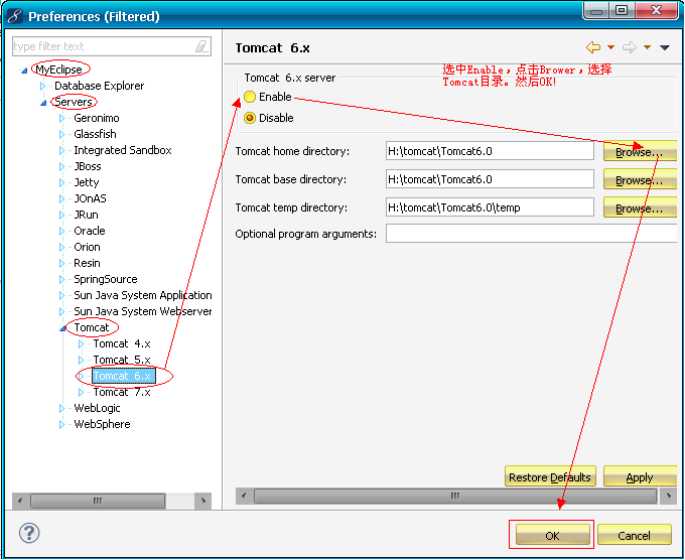Screen dimensions: 685x560
Task: Collapse the MyEclipse tree node
Action: click(x=25, y=70)
